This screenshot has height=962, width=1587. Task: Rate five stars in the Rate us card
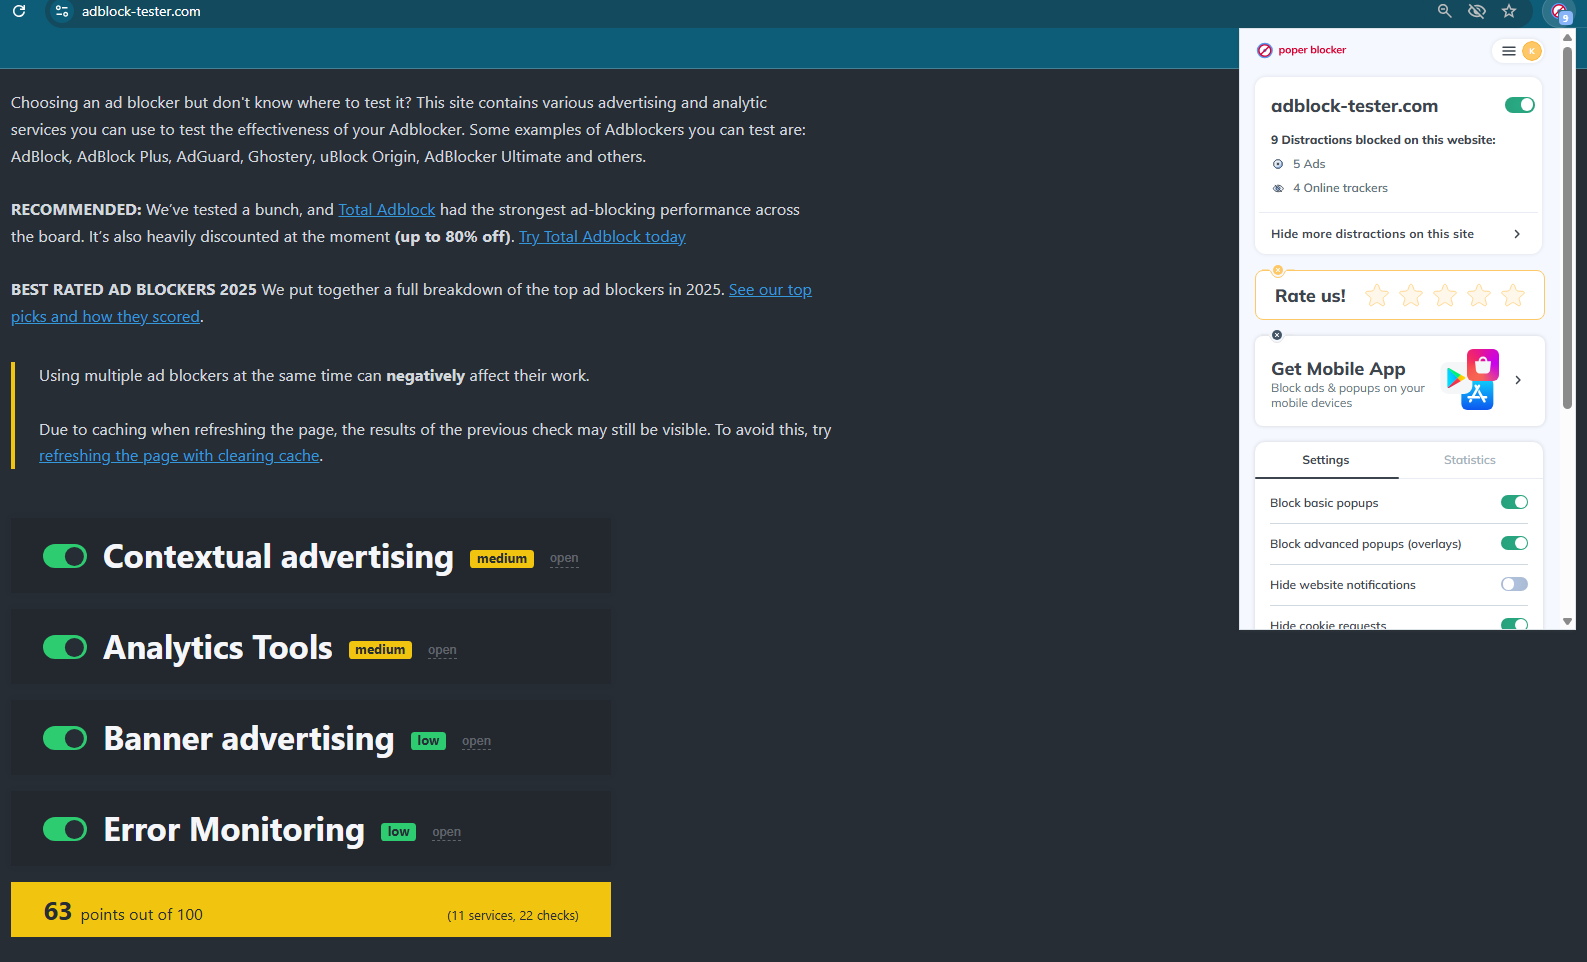(x=1513, y=295)
